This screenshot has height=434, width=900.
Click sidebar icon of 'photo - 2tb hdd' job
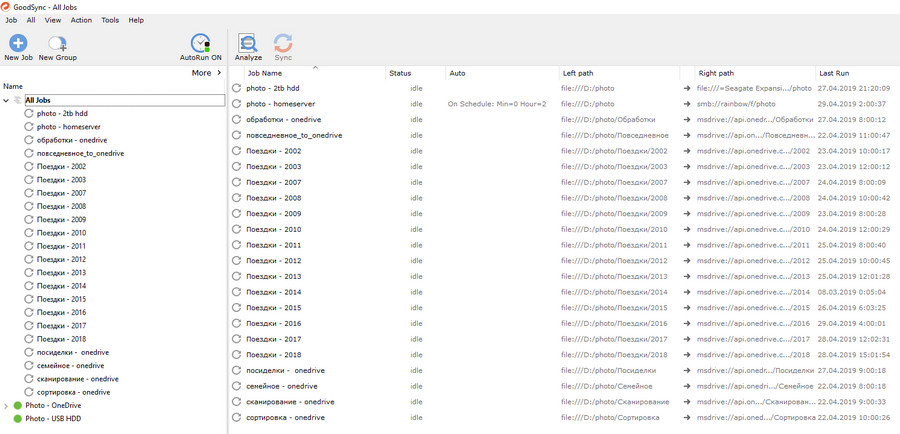pyautogui.click(x=29, y=114)
